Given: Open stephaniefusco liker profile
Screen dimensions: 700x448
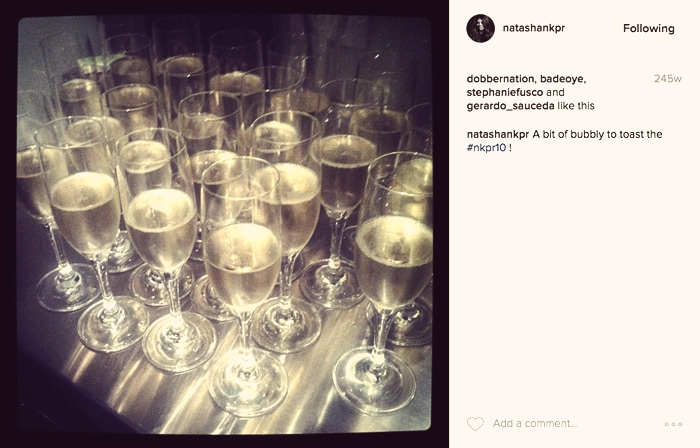Looking at the screenshot, I should [505, 92].
